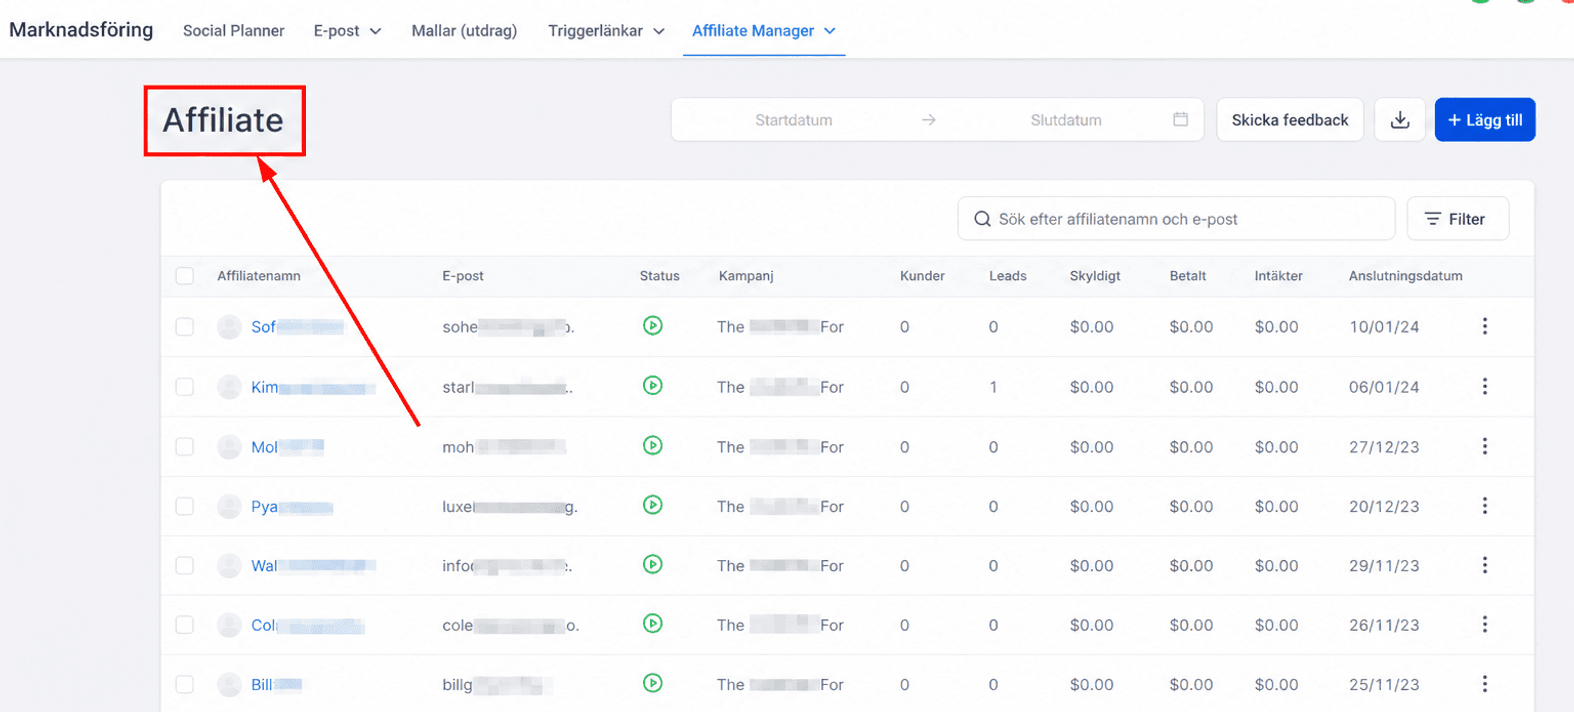Open the three-dot menu for Bill row
This screenshot has width=1574, height=712.
[1485, 684]
